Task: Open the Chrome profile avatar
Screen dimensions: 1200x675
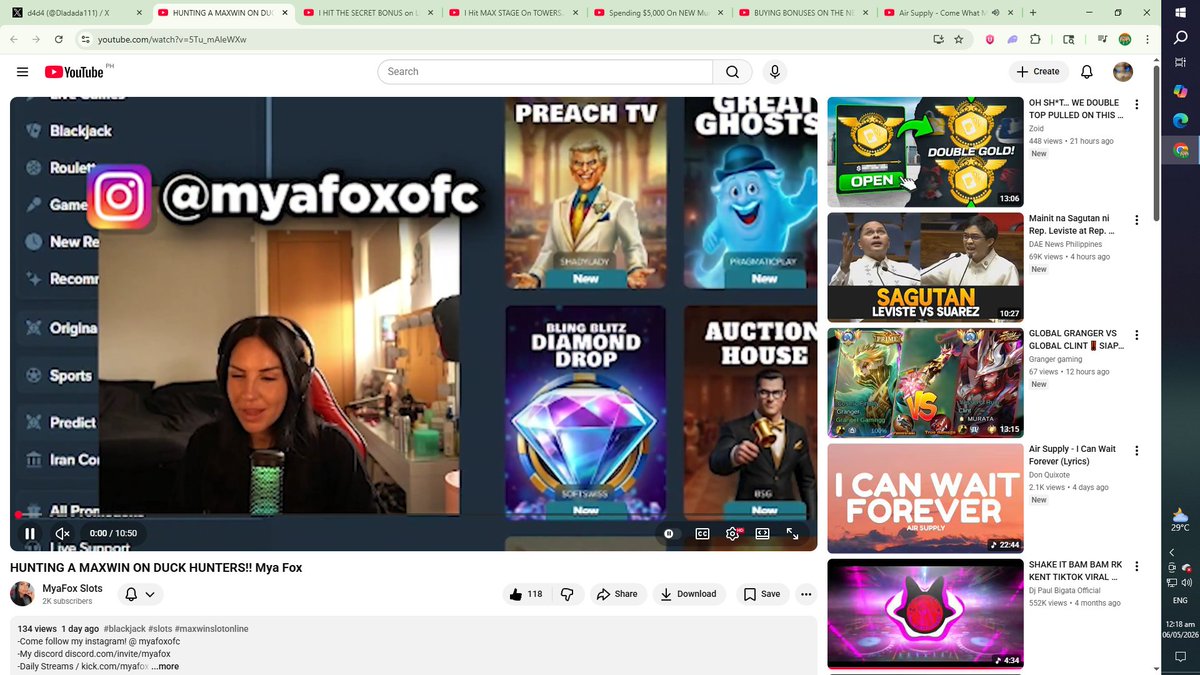Action: (x=1125, y=39)
